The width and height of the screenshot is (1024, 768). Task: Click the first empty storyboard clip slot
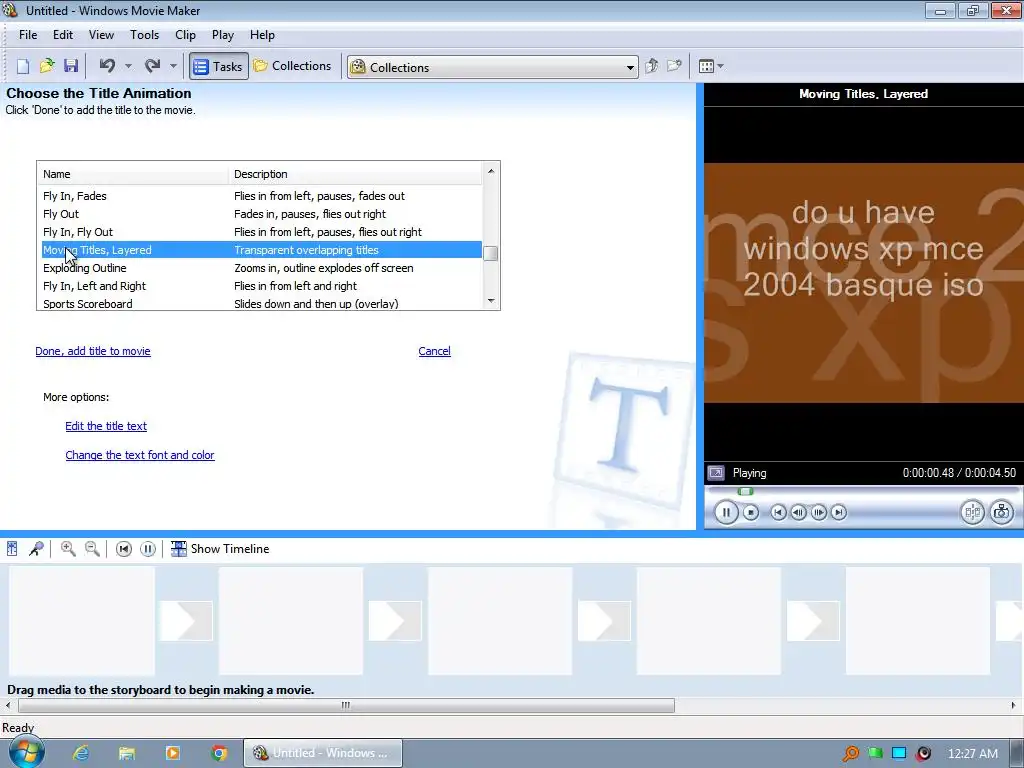pyautogui.click(x=82, y=621)
